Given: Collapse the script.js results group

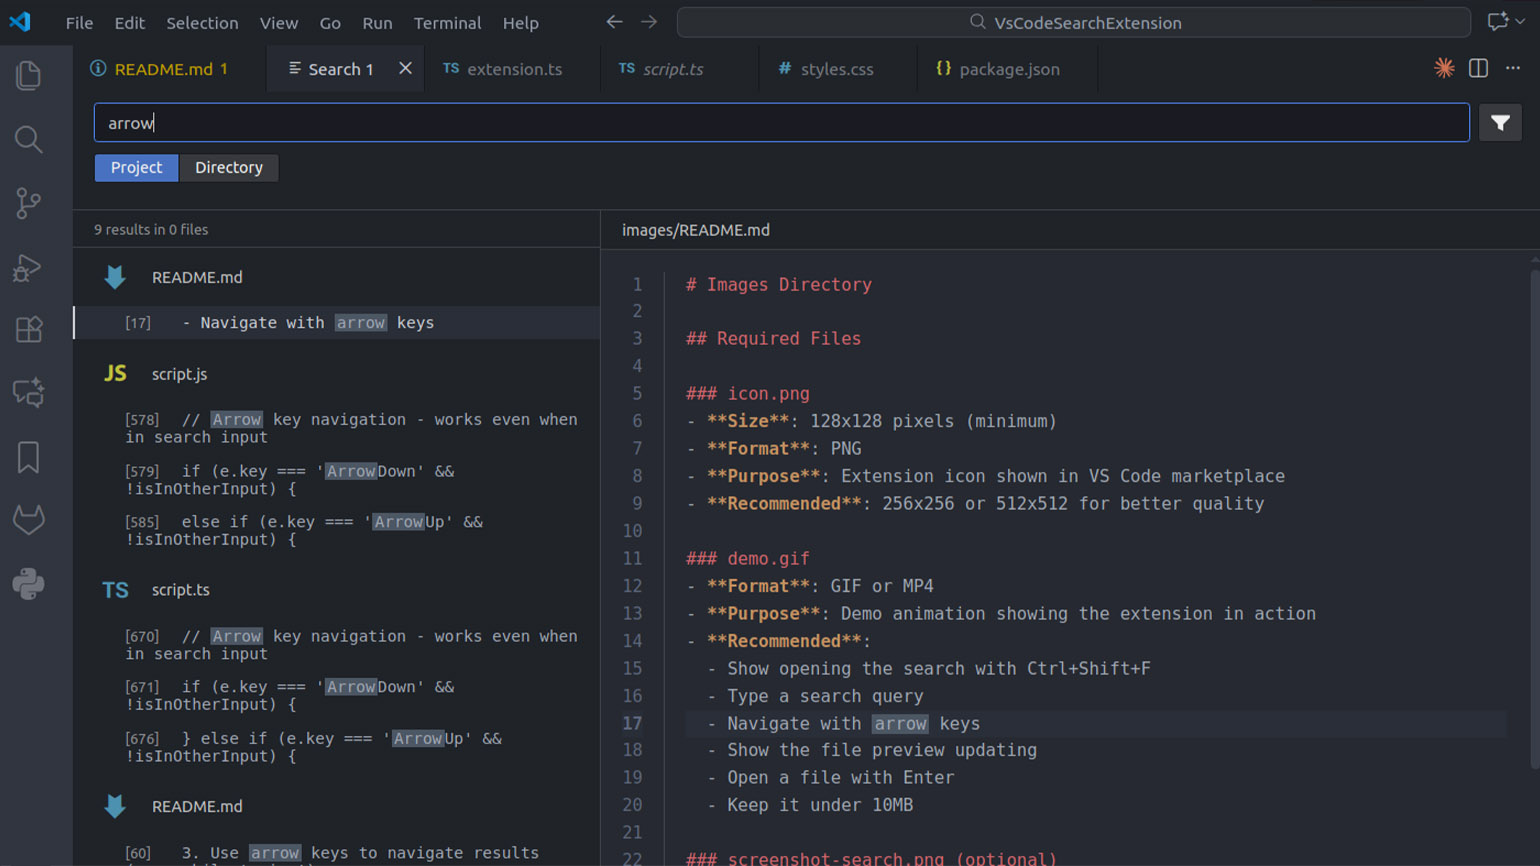Looking at the screenshot, I should coord(179,374).
